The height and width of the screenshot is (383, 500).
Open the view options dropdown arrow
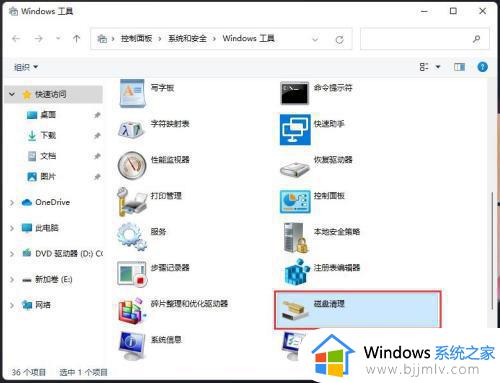(x=438, y=67)
